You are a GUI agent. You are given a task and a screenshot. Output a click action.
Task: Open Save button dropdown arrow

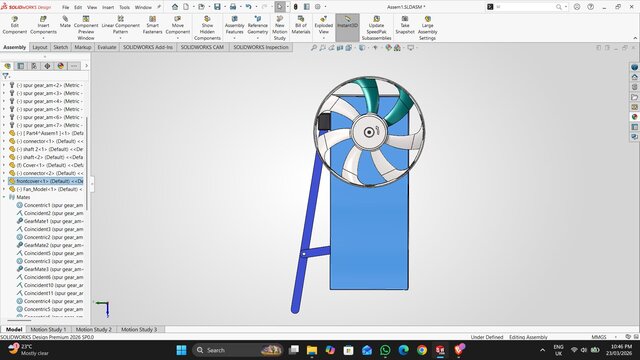tap(224, 7)
